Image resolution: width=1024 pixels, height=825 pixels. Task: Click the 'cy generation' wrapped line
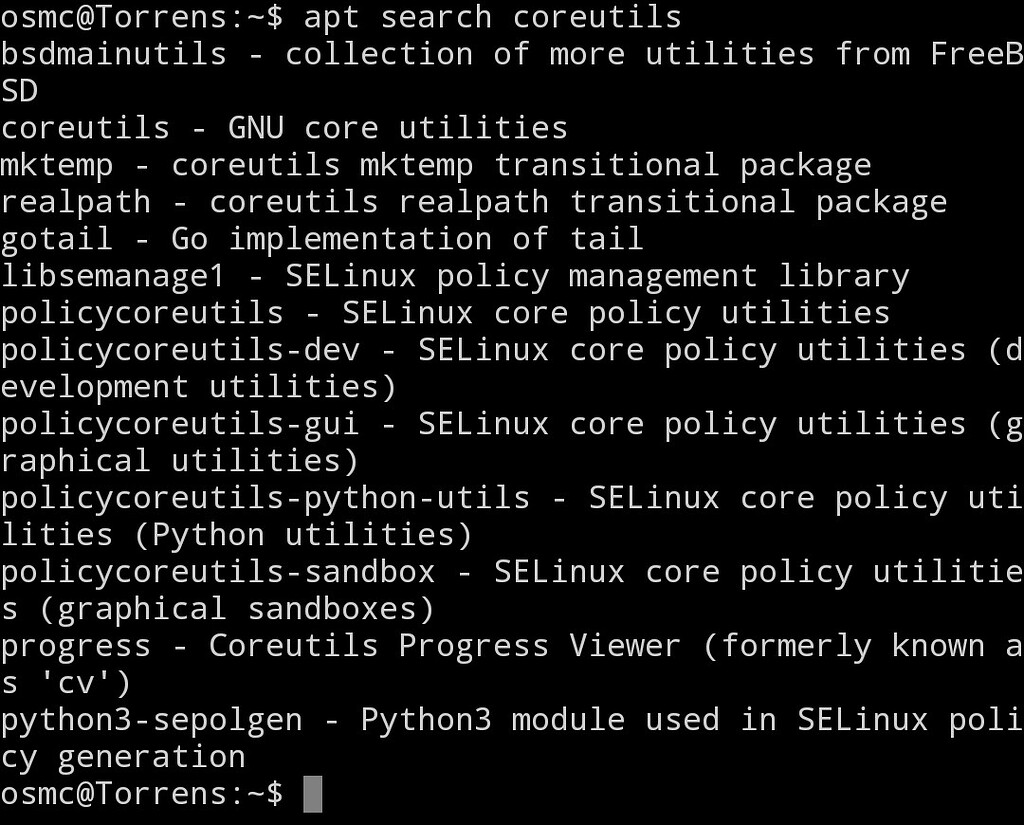point(123,758)
